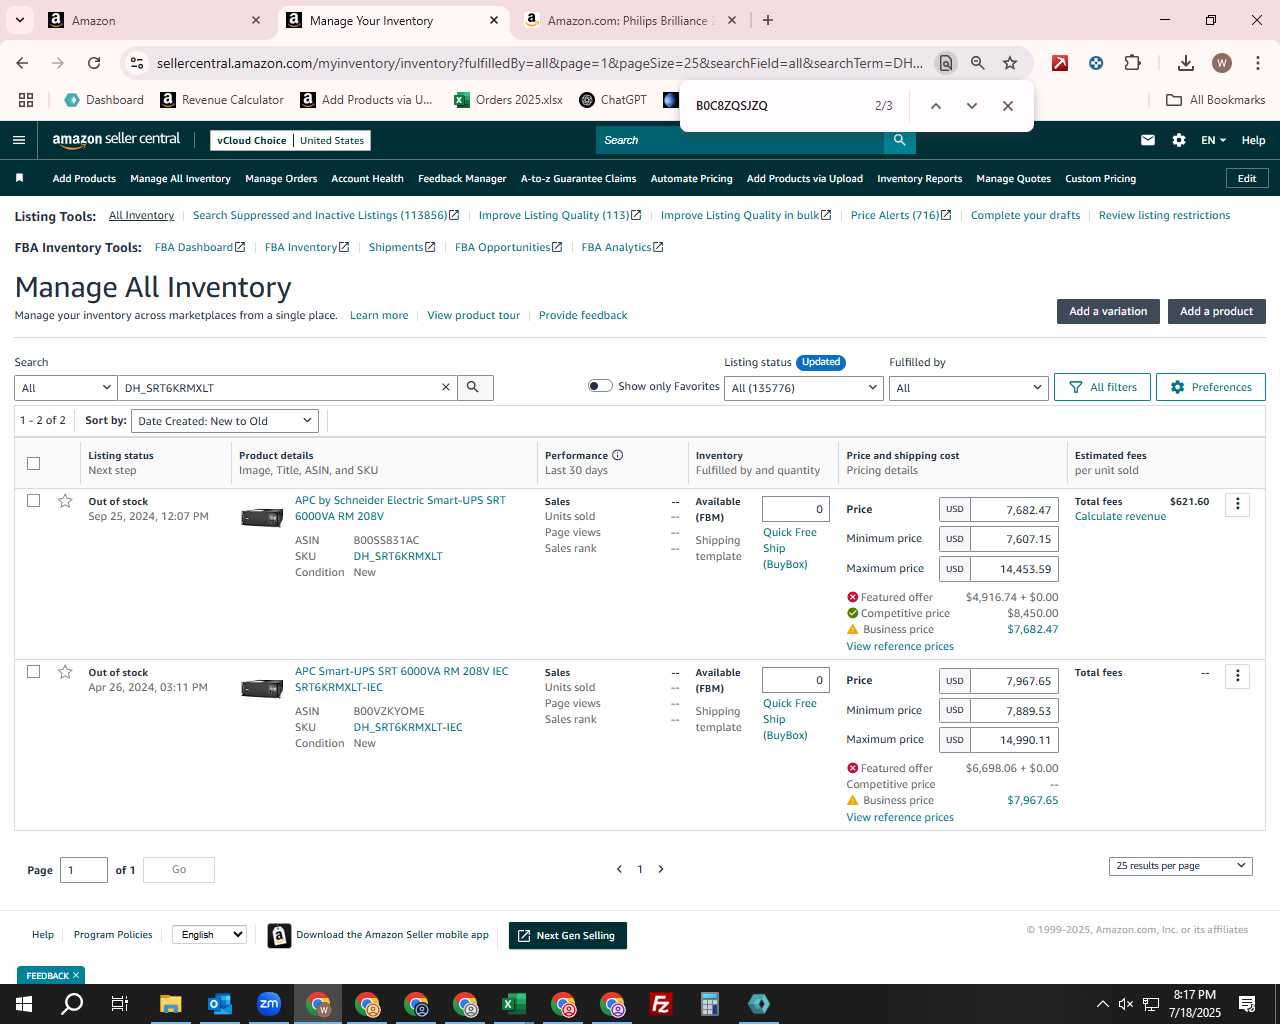Open Zoom from the taskbar
1280x1024 pixels.
click(269, 1004)
